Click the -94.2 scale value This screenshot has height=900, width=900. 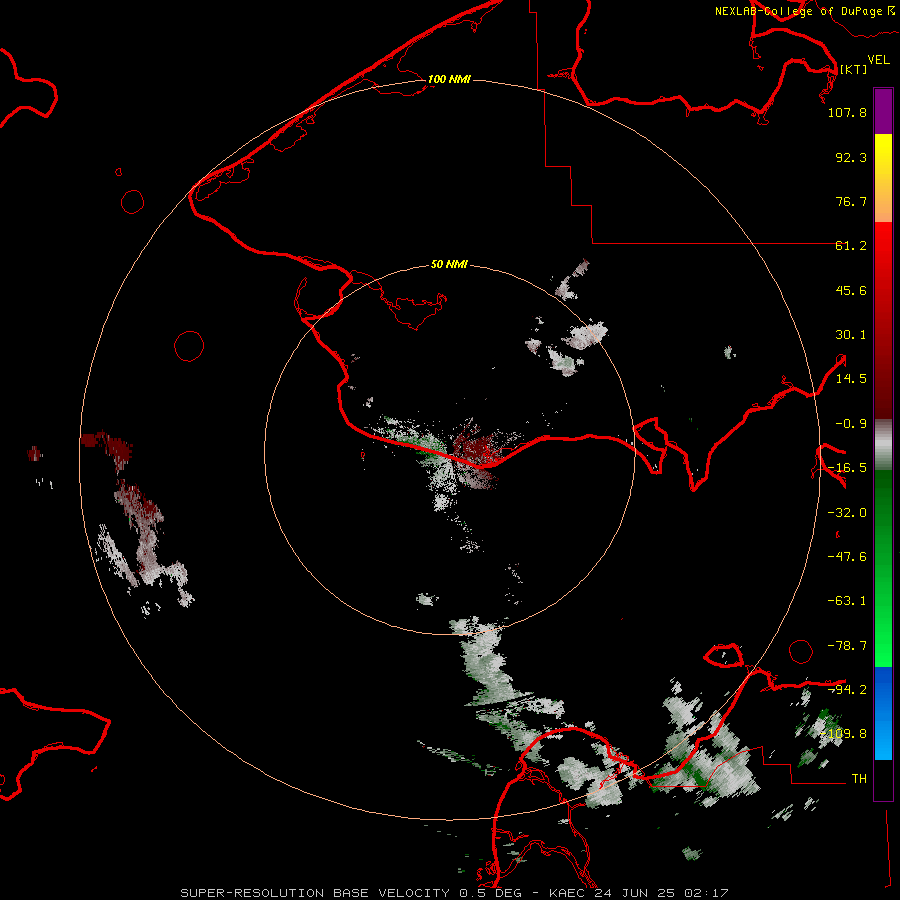click(847, 689)
